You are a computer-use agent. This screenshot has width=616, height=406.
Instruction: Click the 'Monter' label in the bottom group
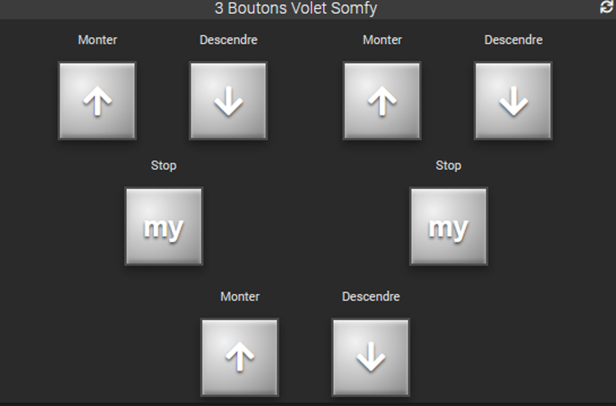[240, 296]
